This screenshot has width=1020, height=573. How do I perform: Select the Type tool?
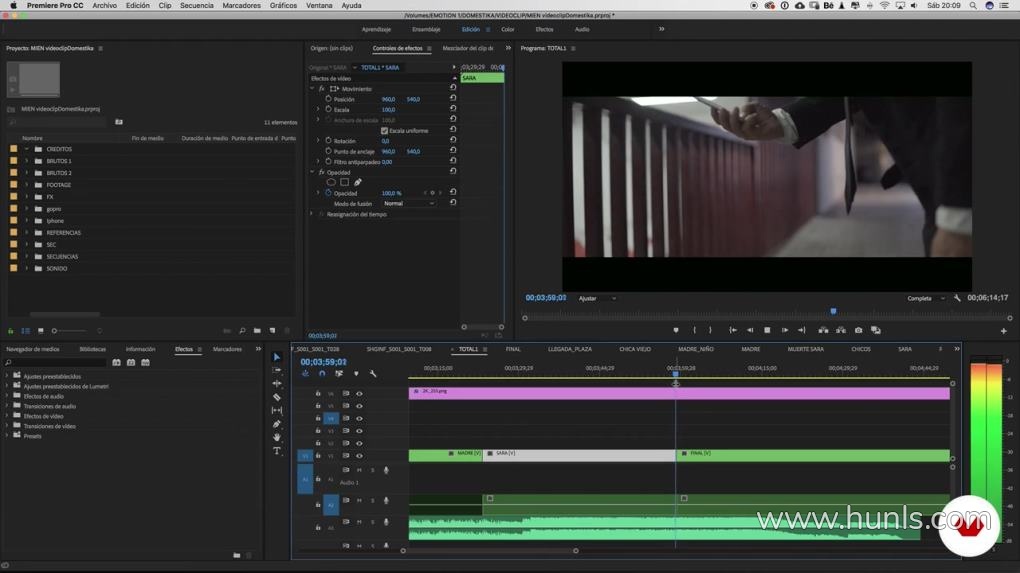(x=277, y=451)
